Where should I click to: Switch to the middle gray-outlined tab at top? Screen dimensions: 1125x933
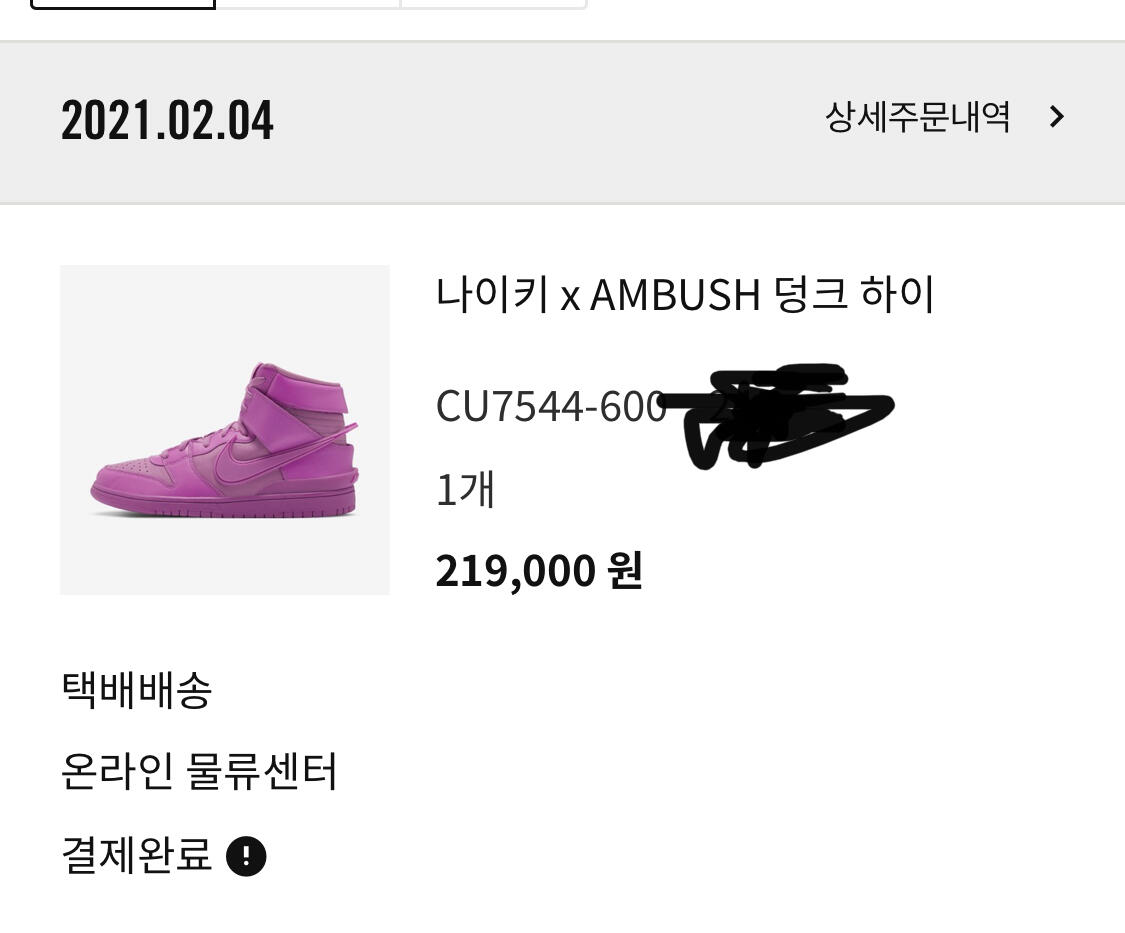click(x=308, y=4)
